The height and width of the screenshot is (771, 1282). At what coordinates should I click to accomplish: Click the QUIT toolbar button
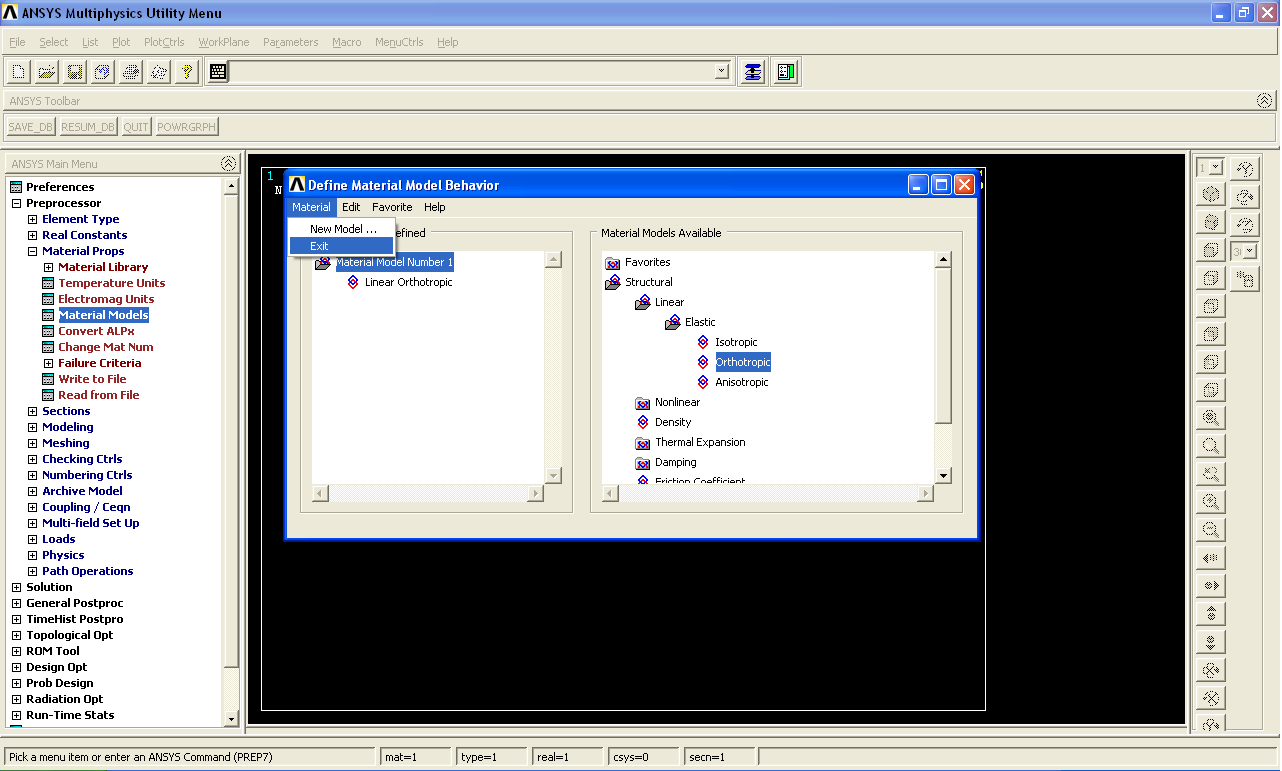point(136,127)
